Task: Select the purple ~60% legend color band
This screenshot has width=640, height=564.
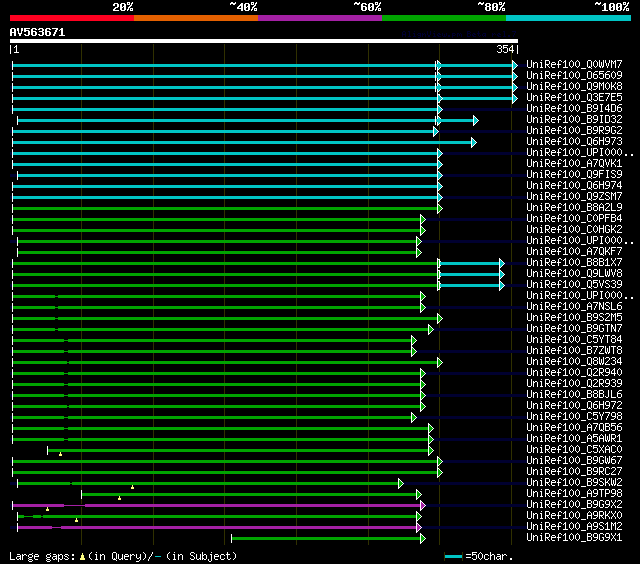Action: click(x=319, y=17)
